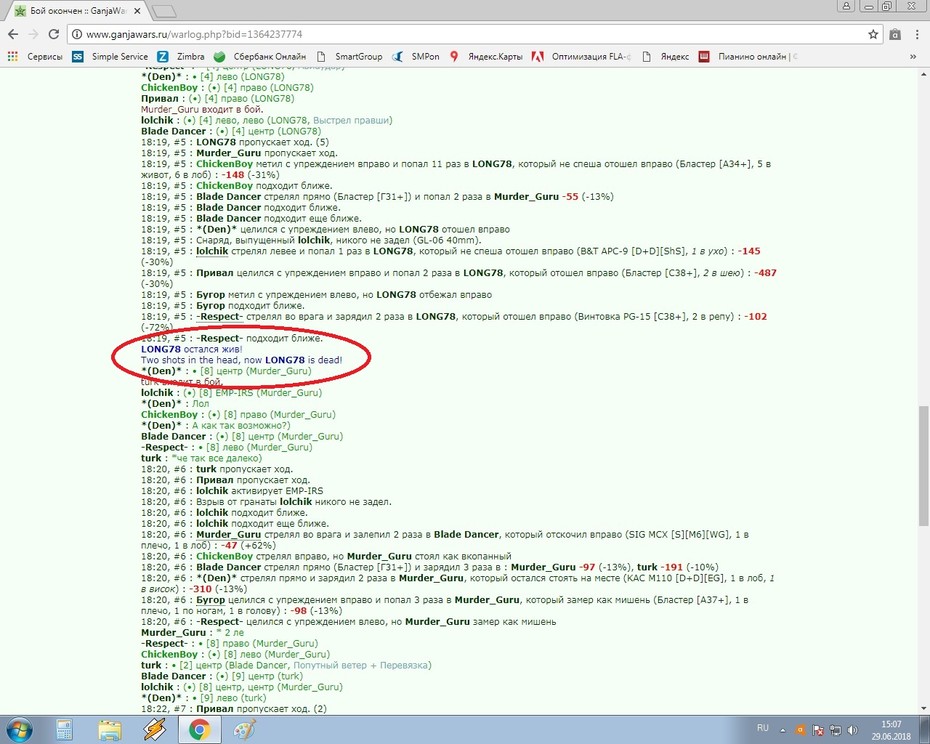Open Action Center flag icon
930x744 pixels.
[817, 730]
